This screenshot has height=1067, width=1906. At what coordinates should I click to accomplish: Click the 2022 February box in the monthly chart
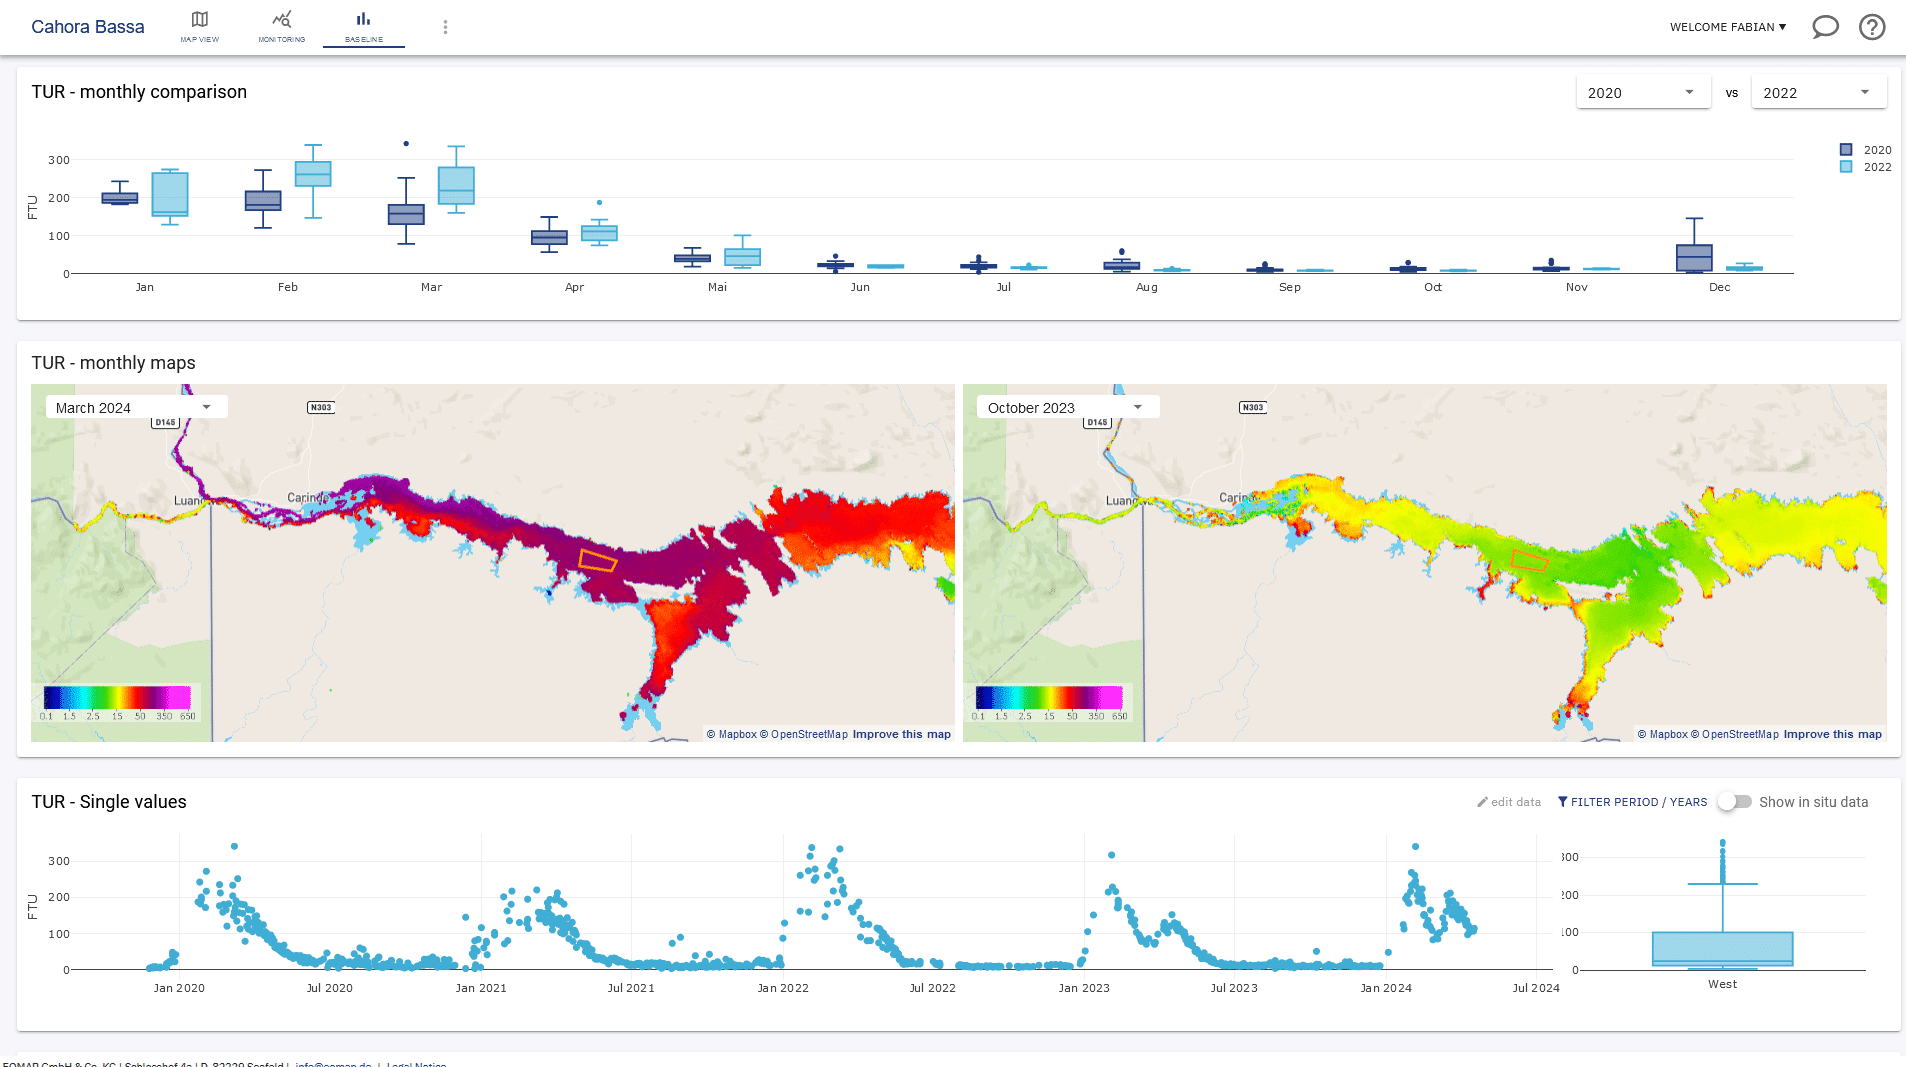point(313,174)
